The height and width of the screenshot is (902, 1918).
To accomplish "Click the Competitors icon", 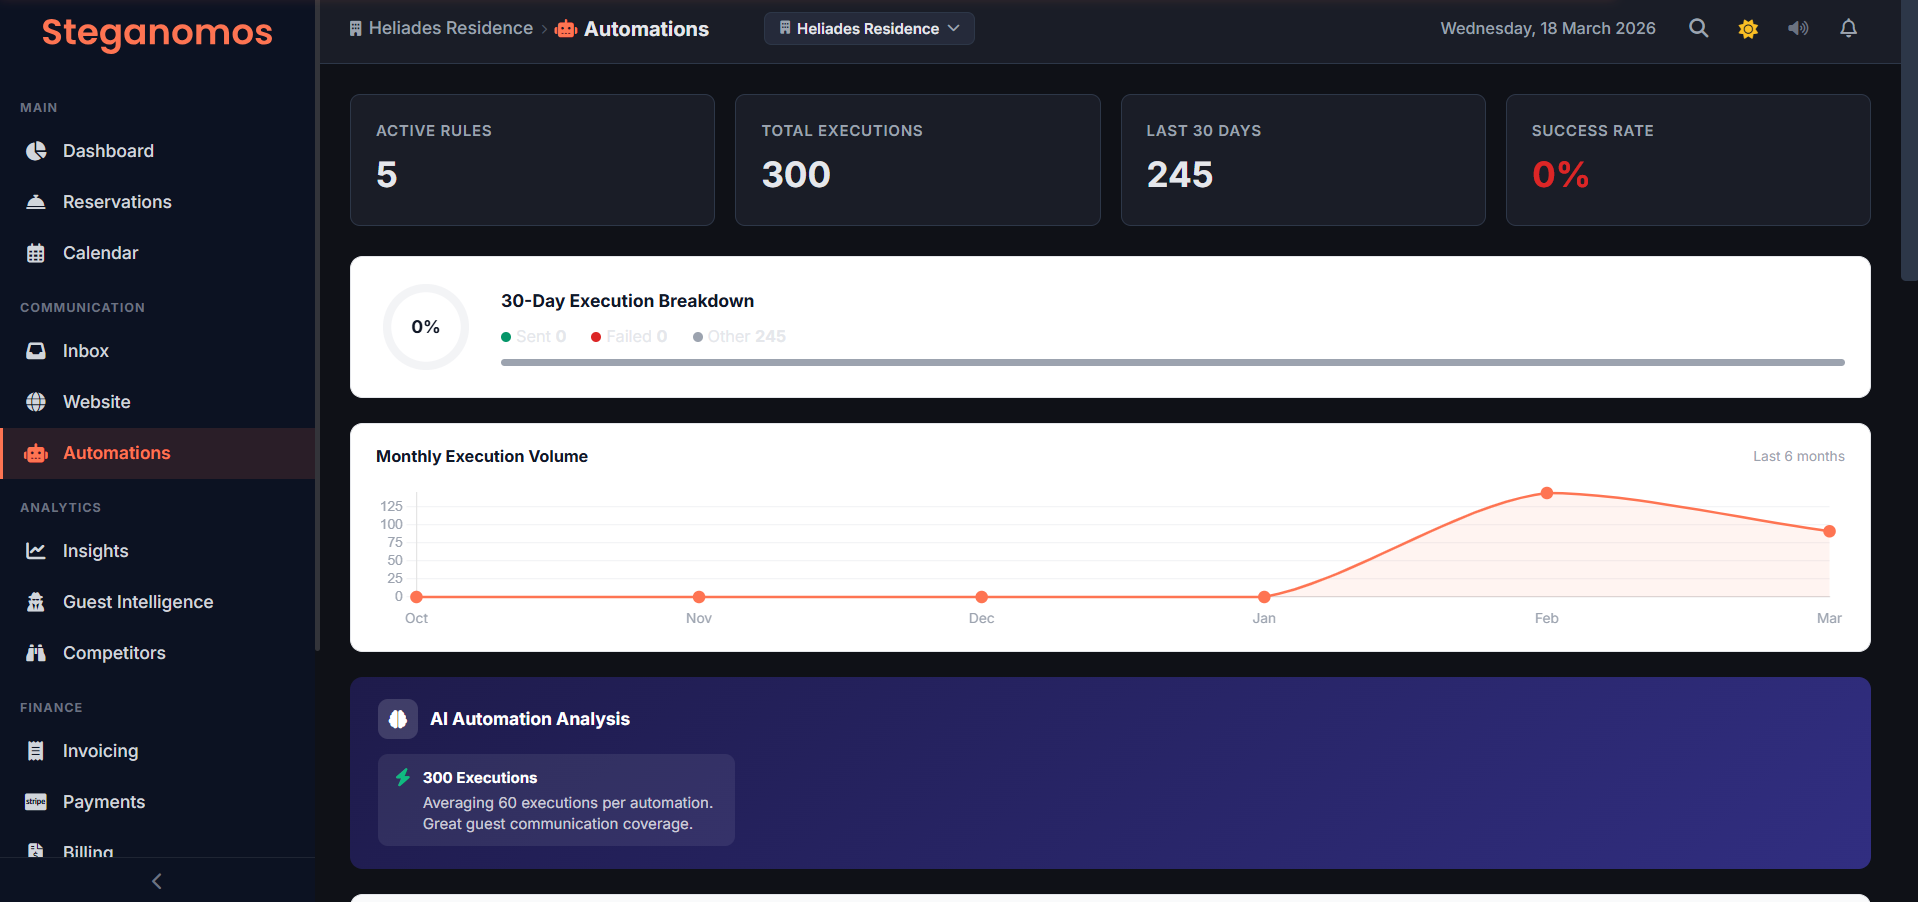I will 36,652.
